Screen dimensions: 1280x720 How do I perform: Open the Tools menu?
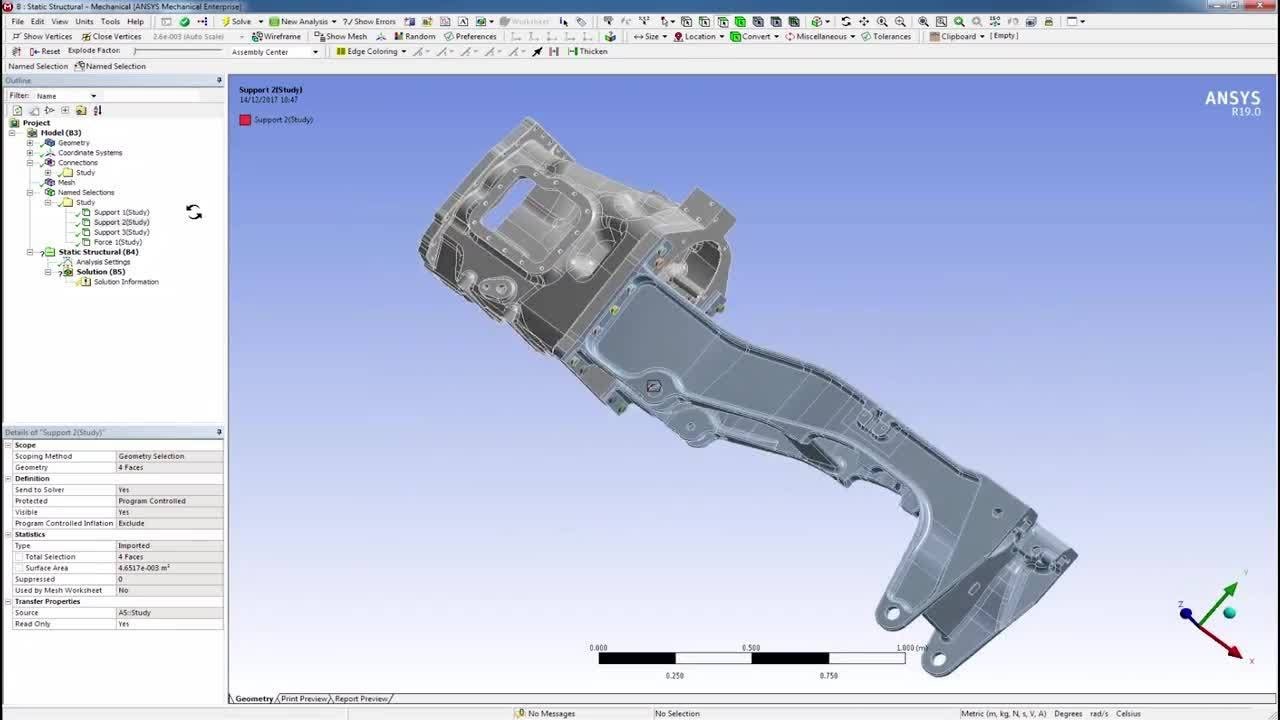click(x=110, y=21)
